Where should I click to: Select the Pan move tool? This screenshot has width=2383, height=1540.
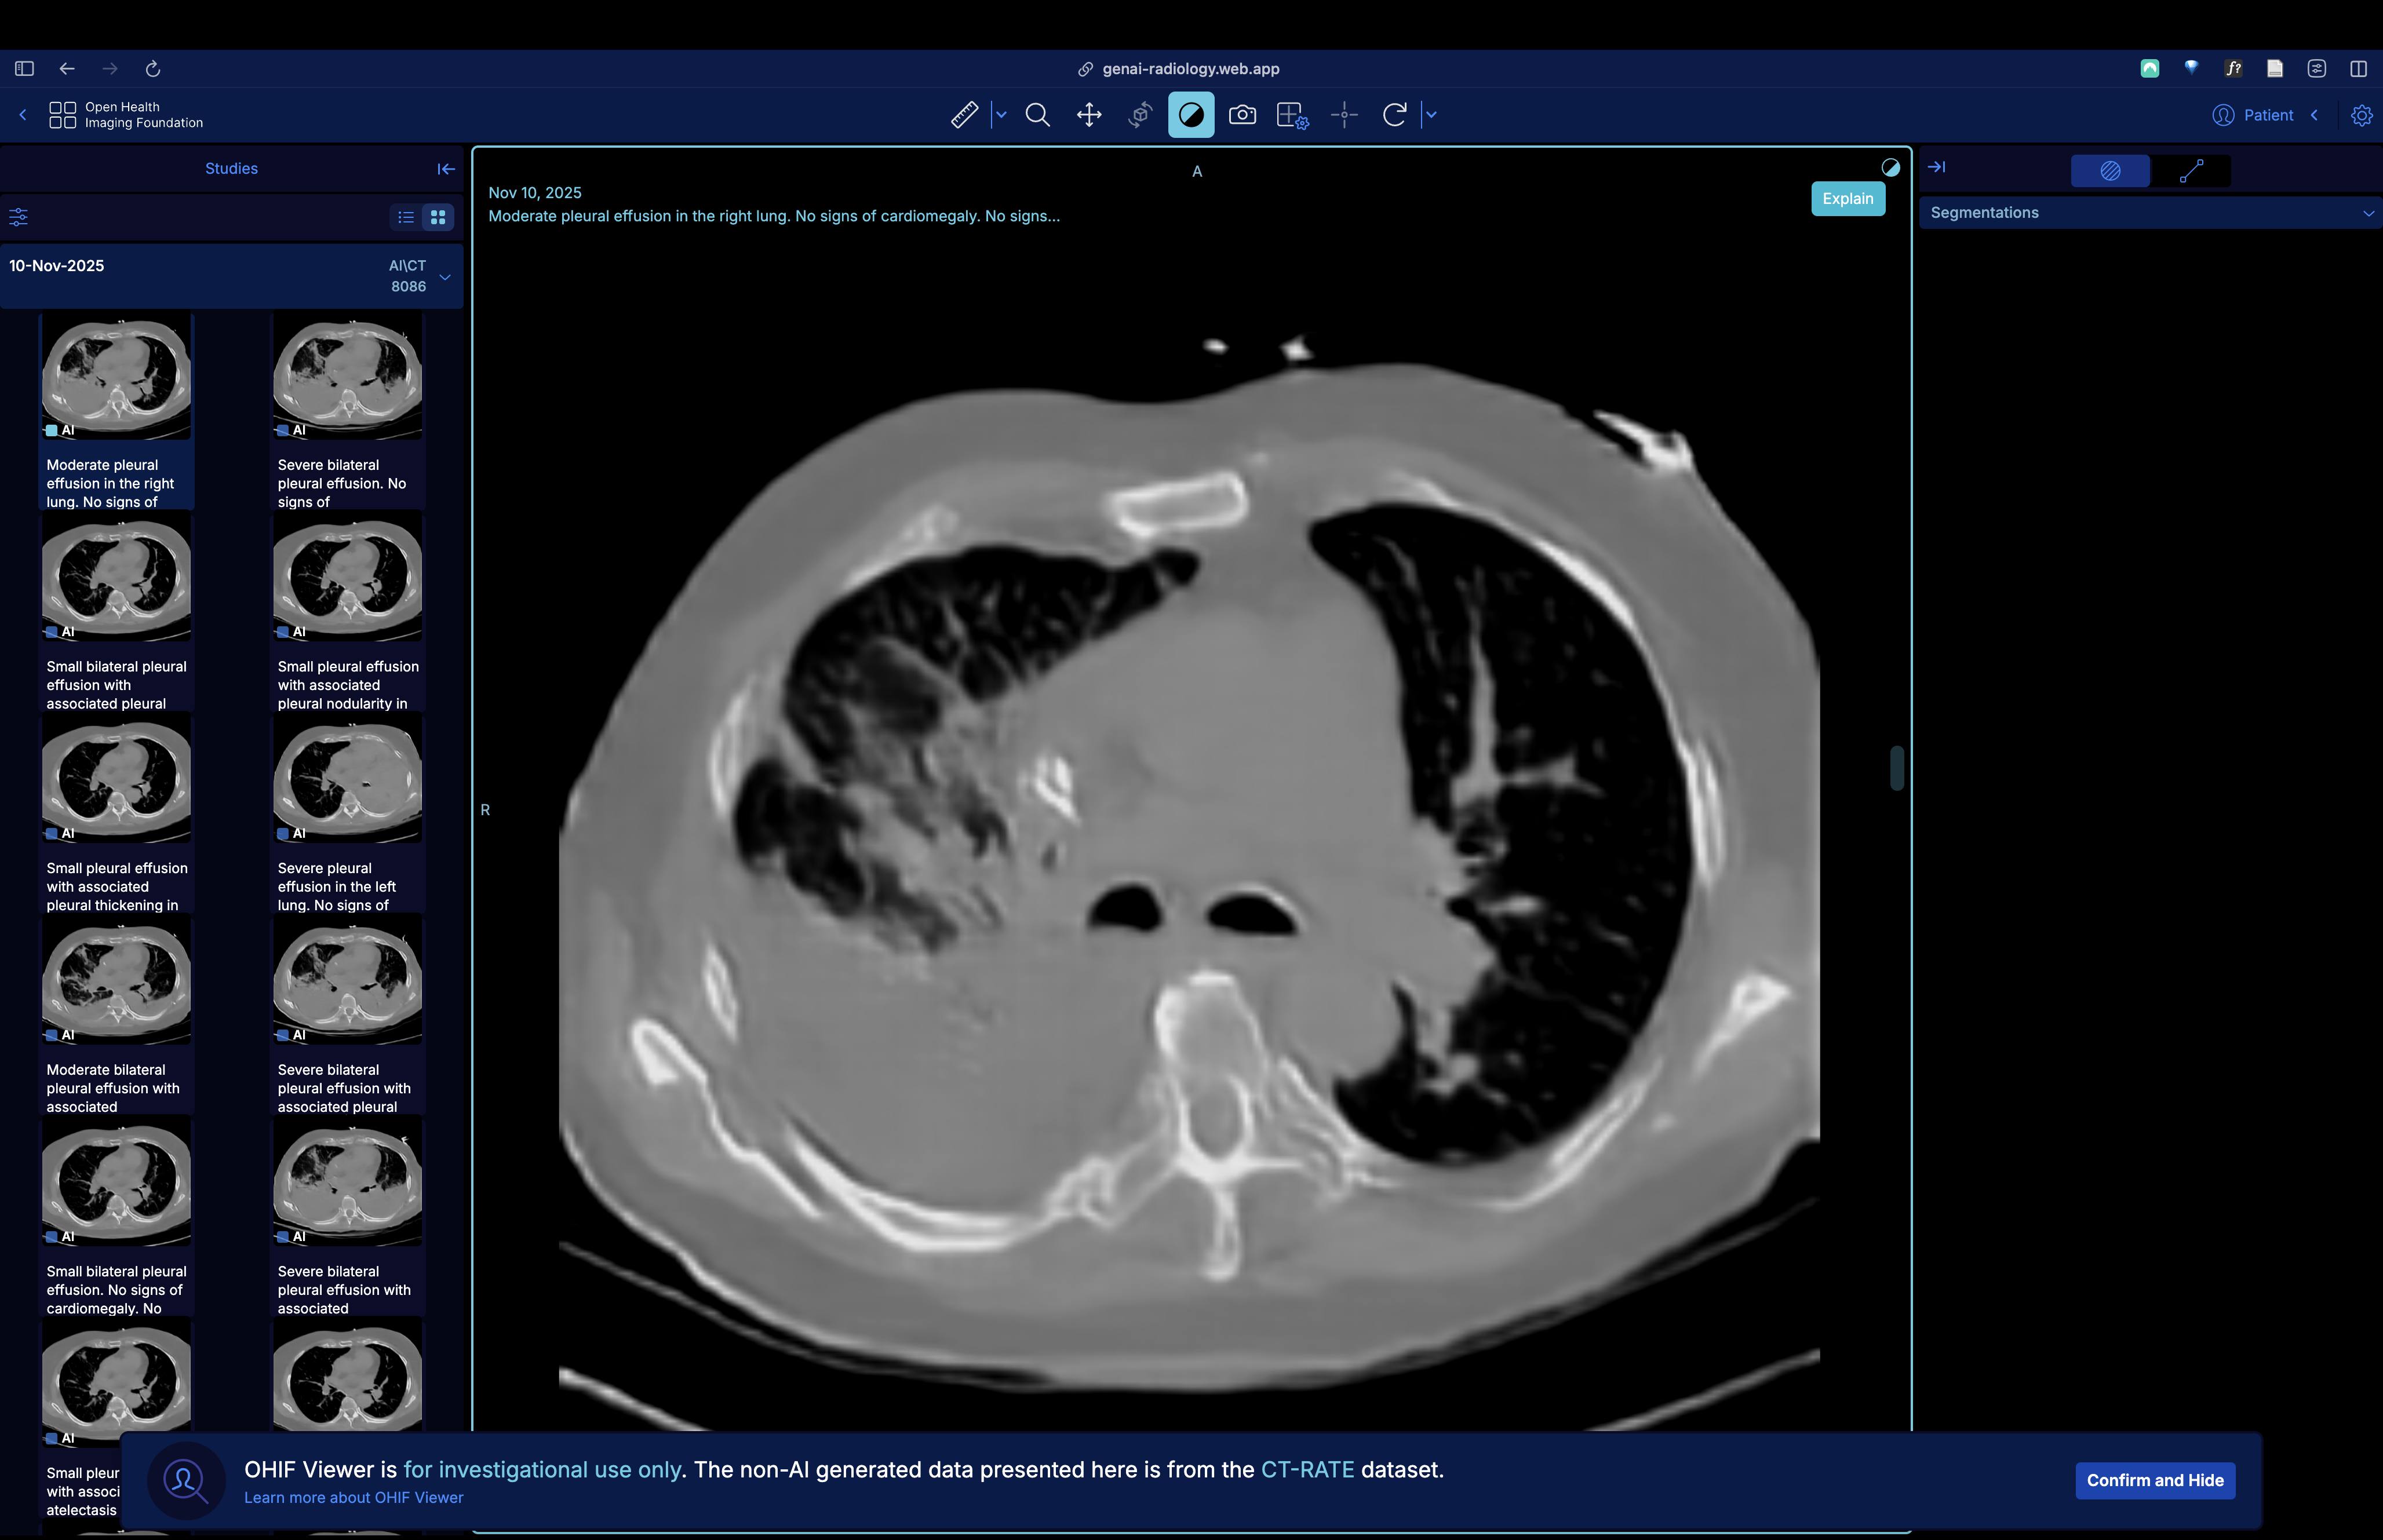[x=1089, y=115]
